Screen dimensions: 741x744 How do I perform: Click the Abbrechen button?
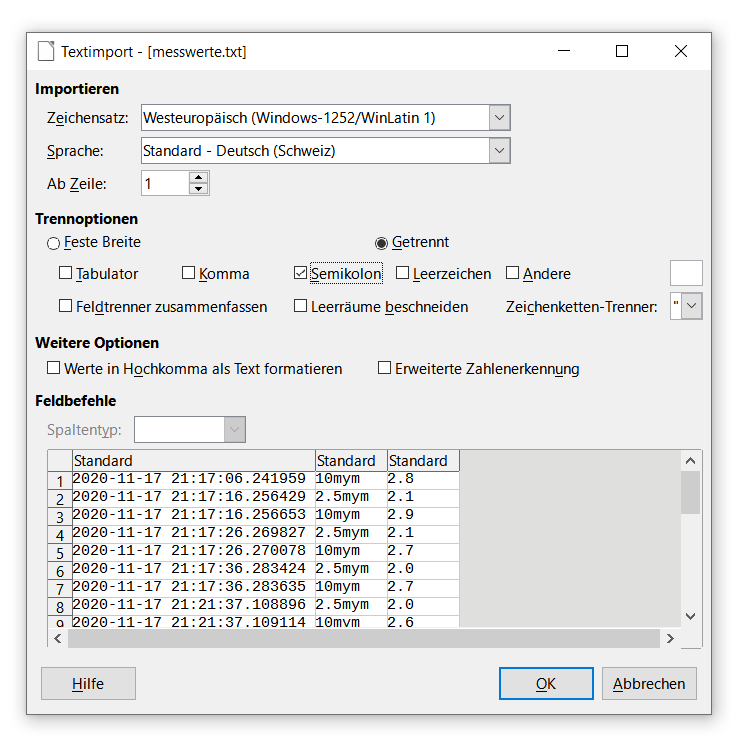649,684
